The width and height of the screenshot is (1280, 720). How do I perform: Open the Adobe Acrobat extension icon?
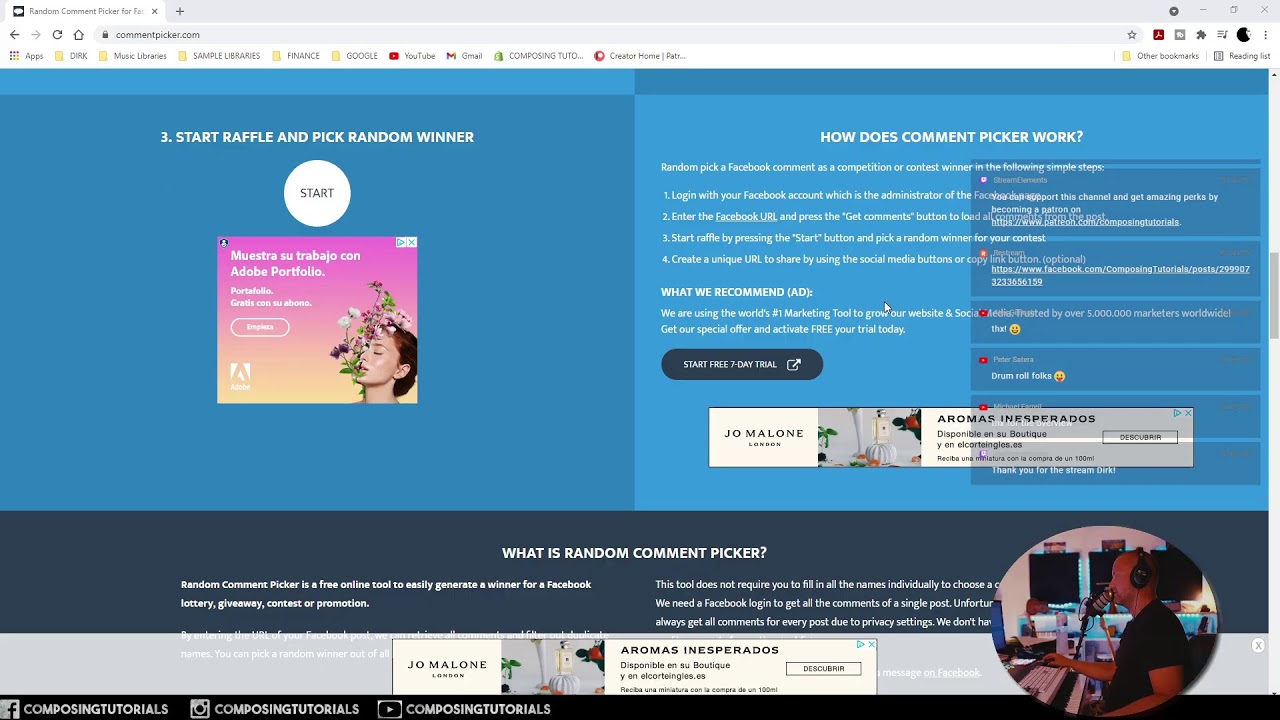(x=1158, y=35)
